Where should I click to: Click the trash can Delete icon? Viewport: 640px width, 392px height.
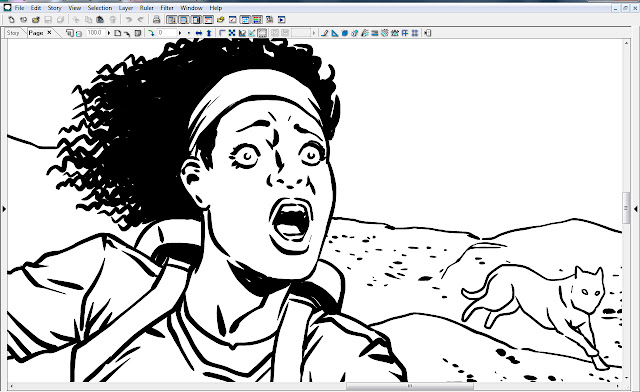tap(113, 20)
